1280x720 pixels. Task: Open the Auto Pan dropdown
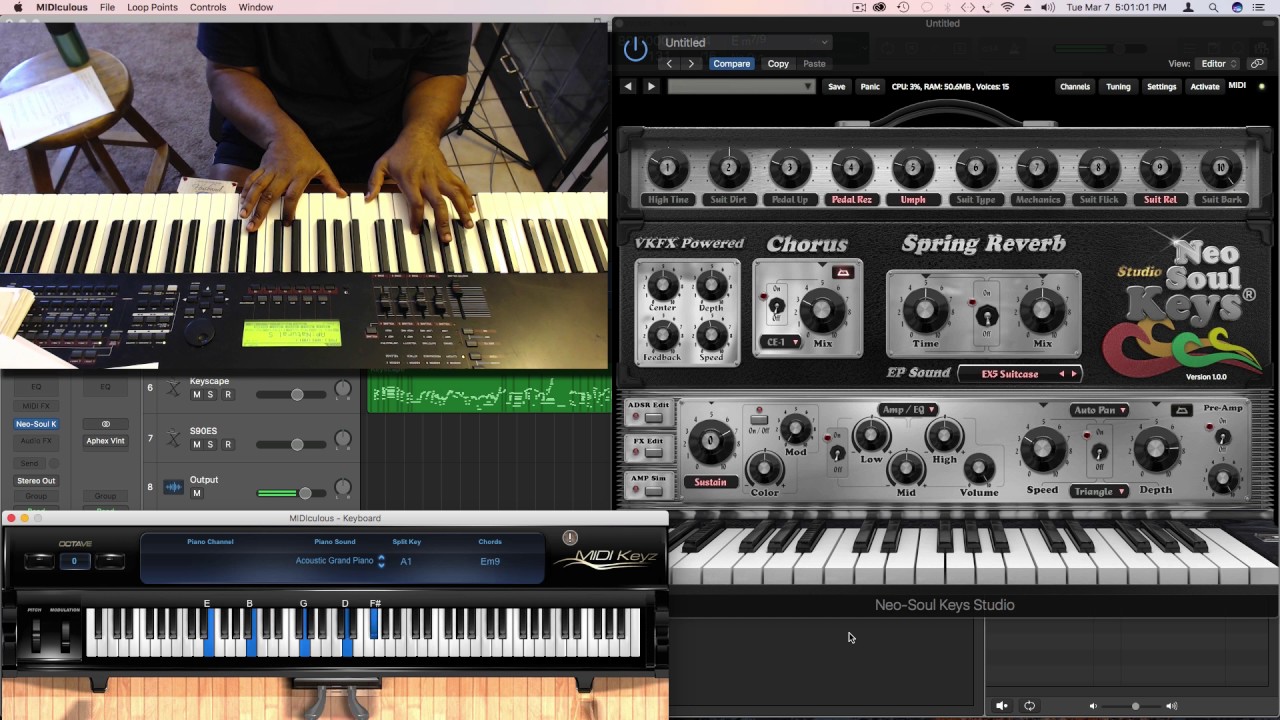point(1099,410)
